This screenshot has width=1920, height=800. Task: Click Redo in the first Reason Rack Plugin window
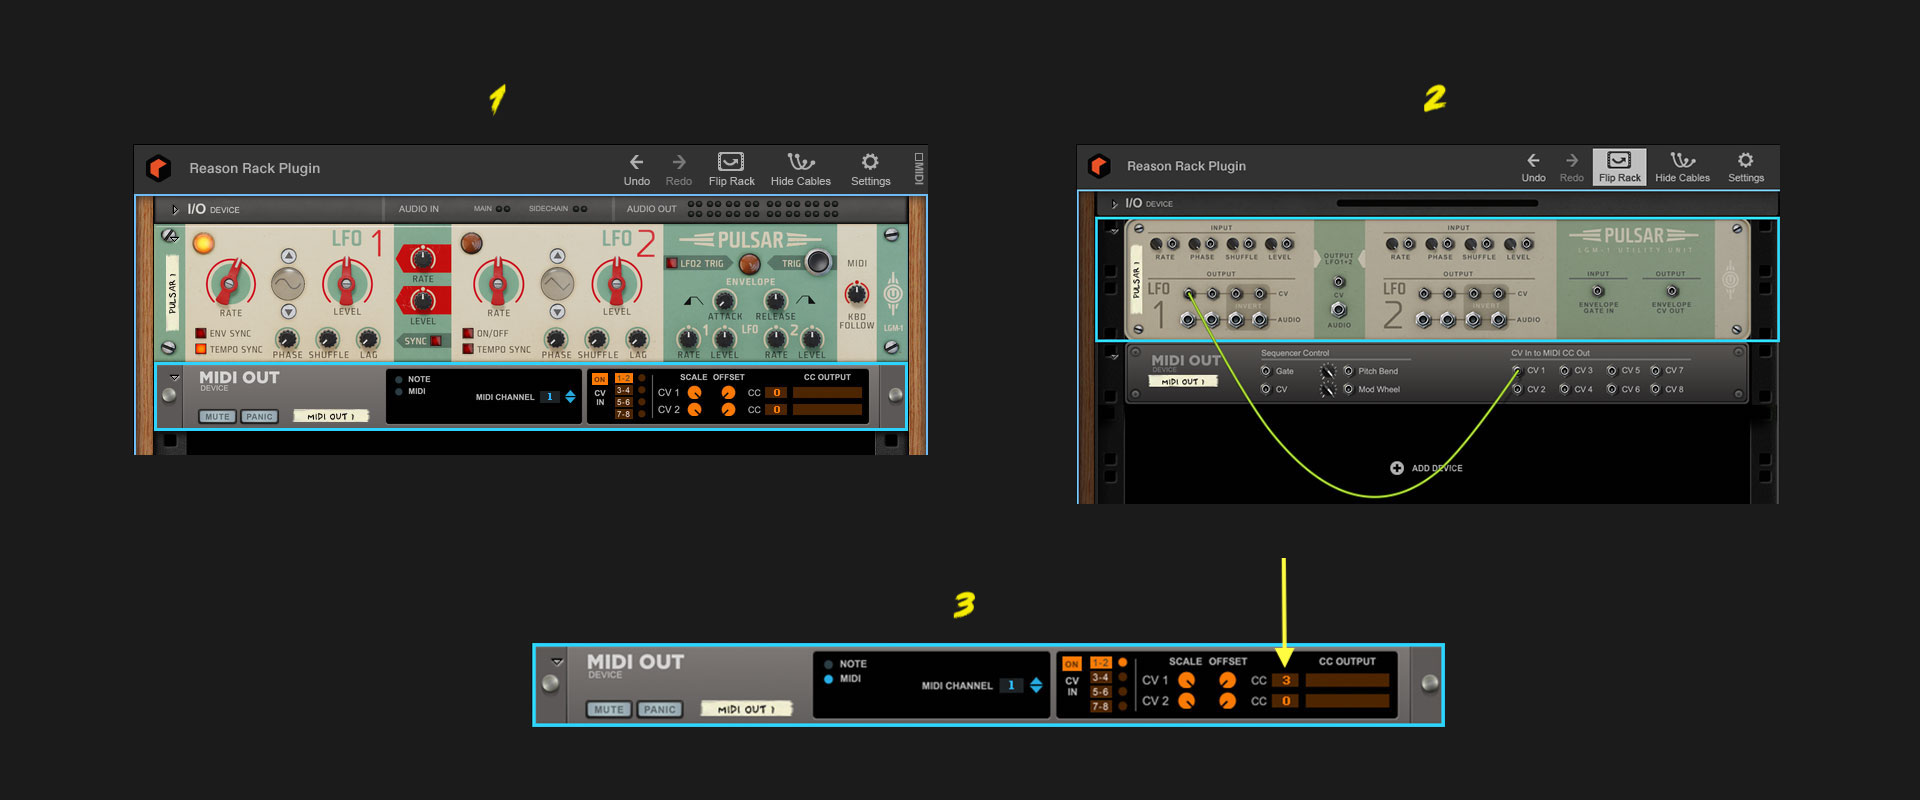click(679, 169)
